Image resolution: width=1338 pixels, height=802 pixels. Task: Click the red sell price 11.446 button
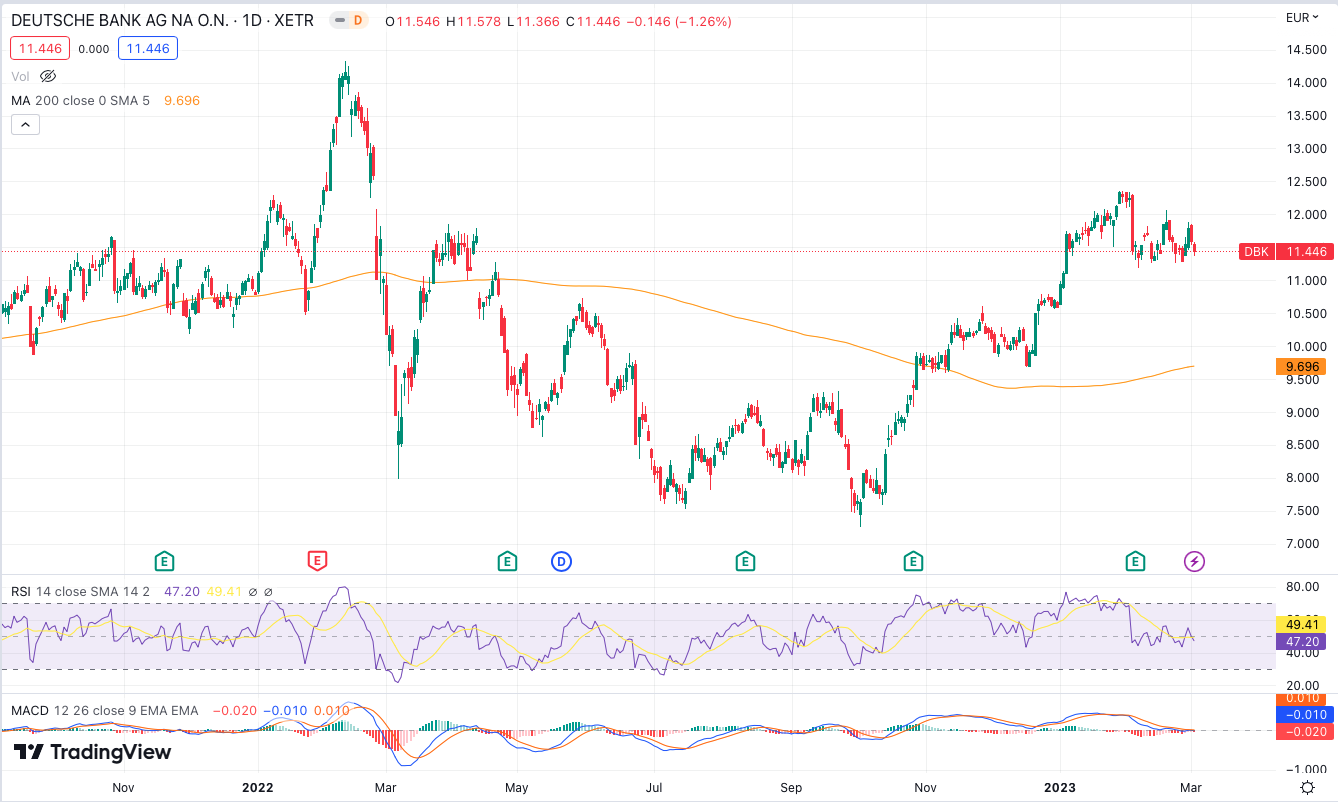(39, 48)
